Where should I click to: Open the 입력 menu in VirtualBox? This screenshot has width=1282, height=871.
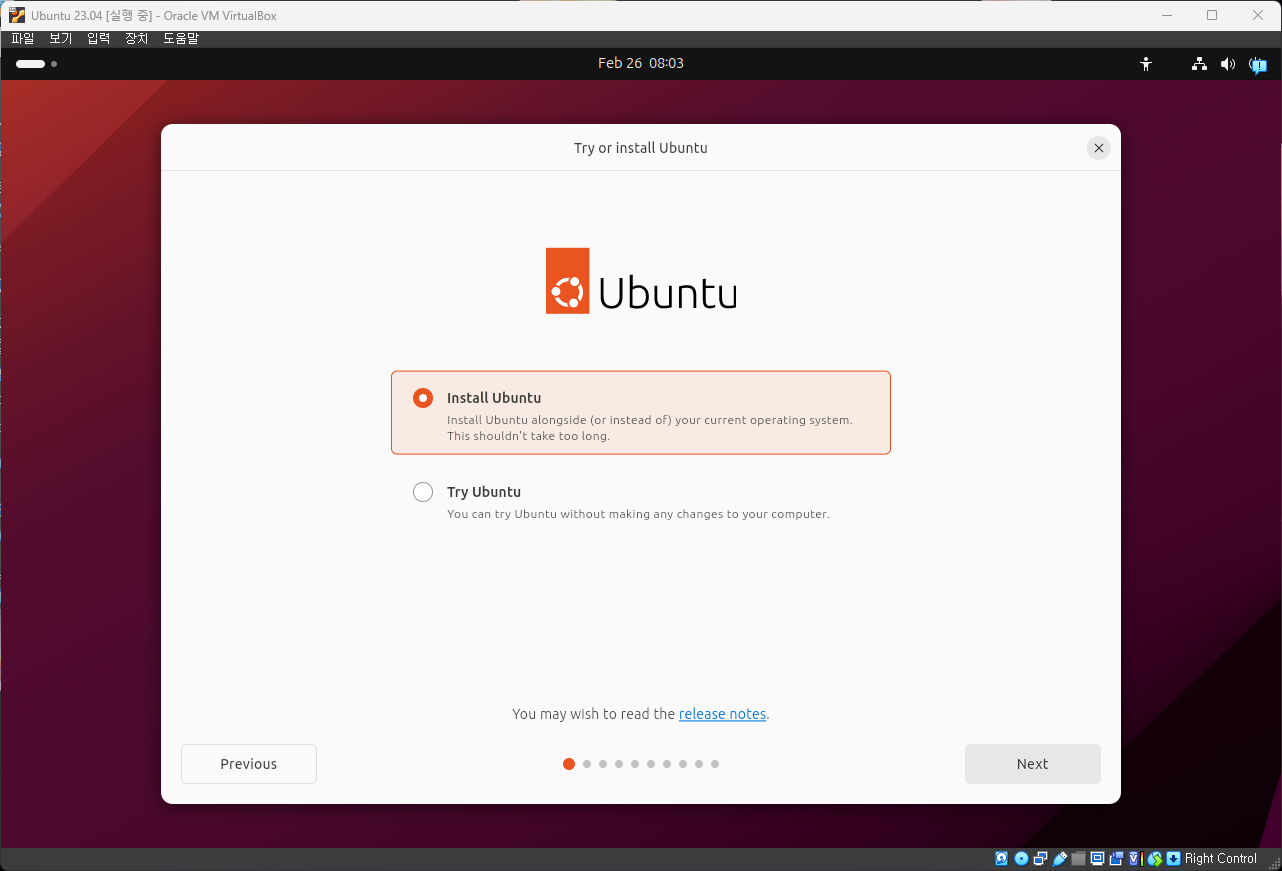(99, 38)
